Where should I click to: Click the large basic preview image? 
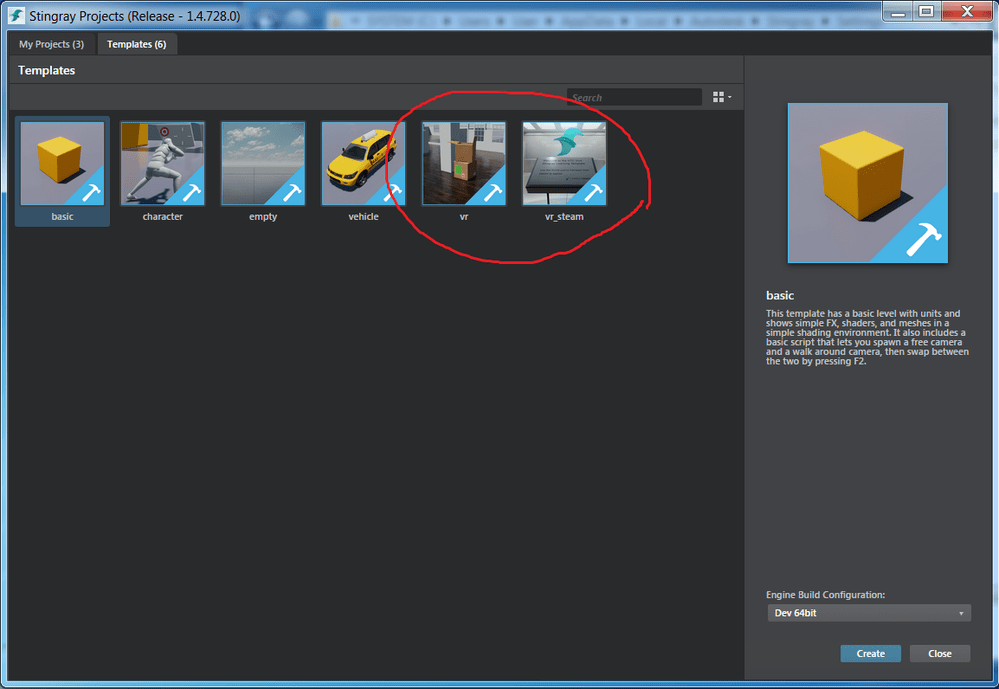[x=868, y=183]
